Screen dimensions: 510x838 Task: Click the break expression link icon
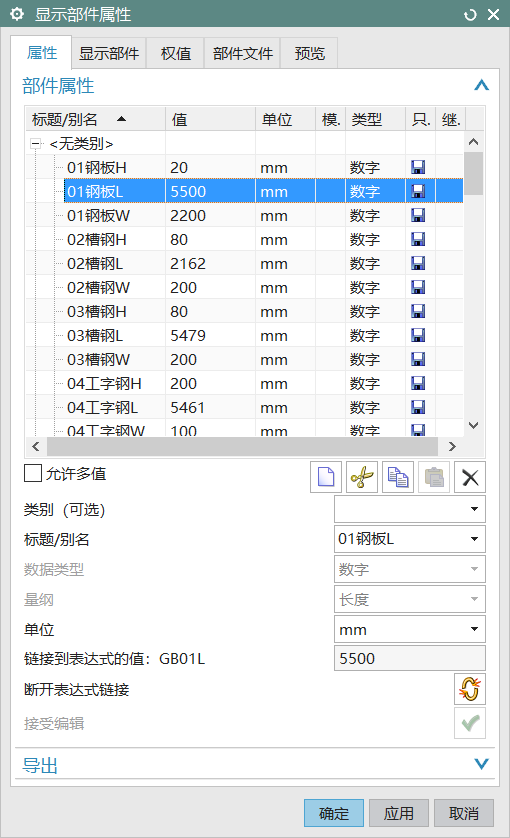470,689
